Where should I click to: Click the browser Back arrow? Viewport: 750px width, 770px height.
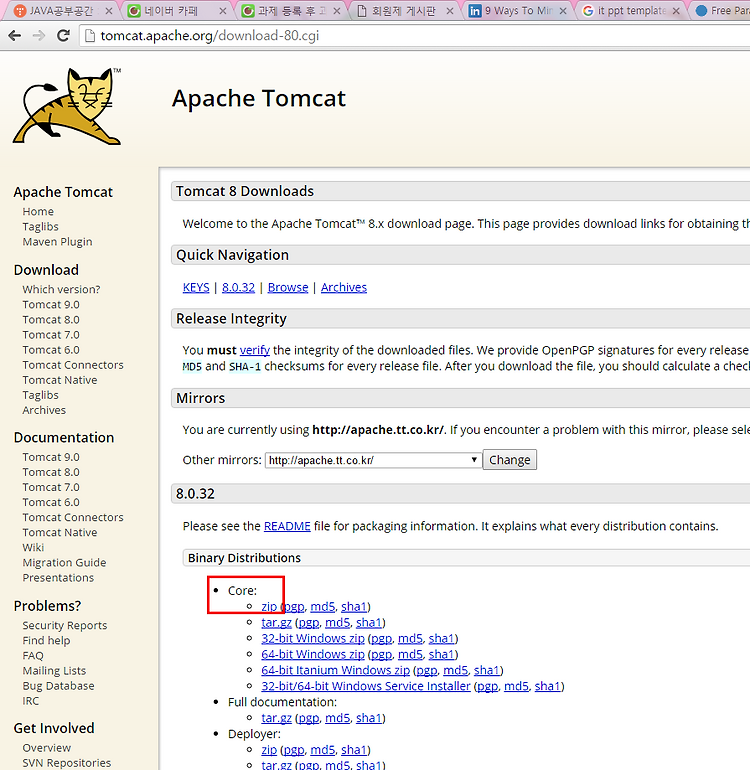coord(15,35)
